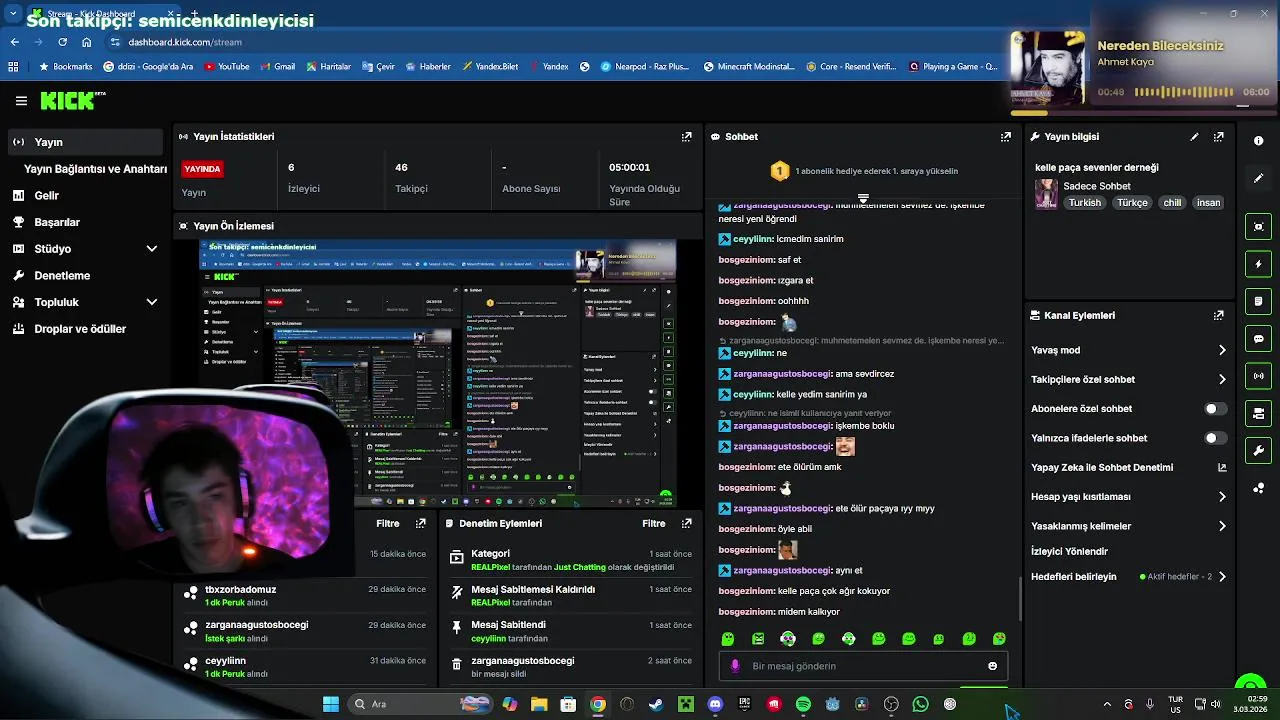
Task: Toggle the document list icon in right sidebar
Action: [1258, 301]
